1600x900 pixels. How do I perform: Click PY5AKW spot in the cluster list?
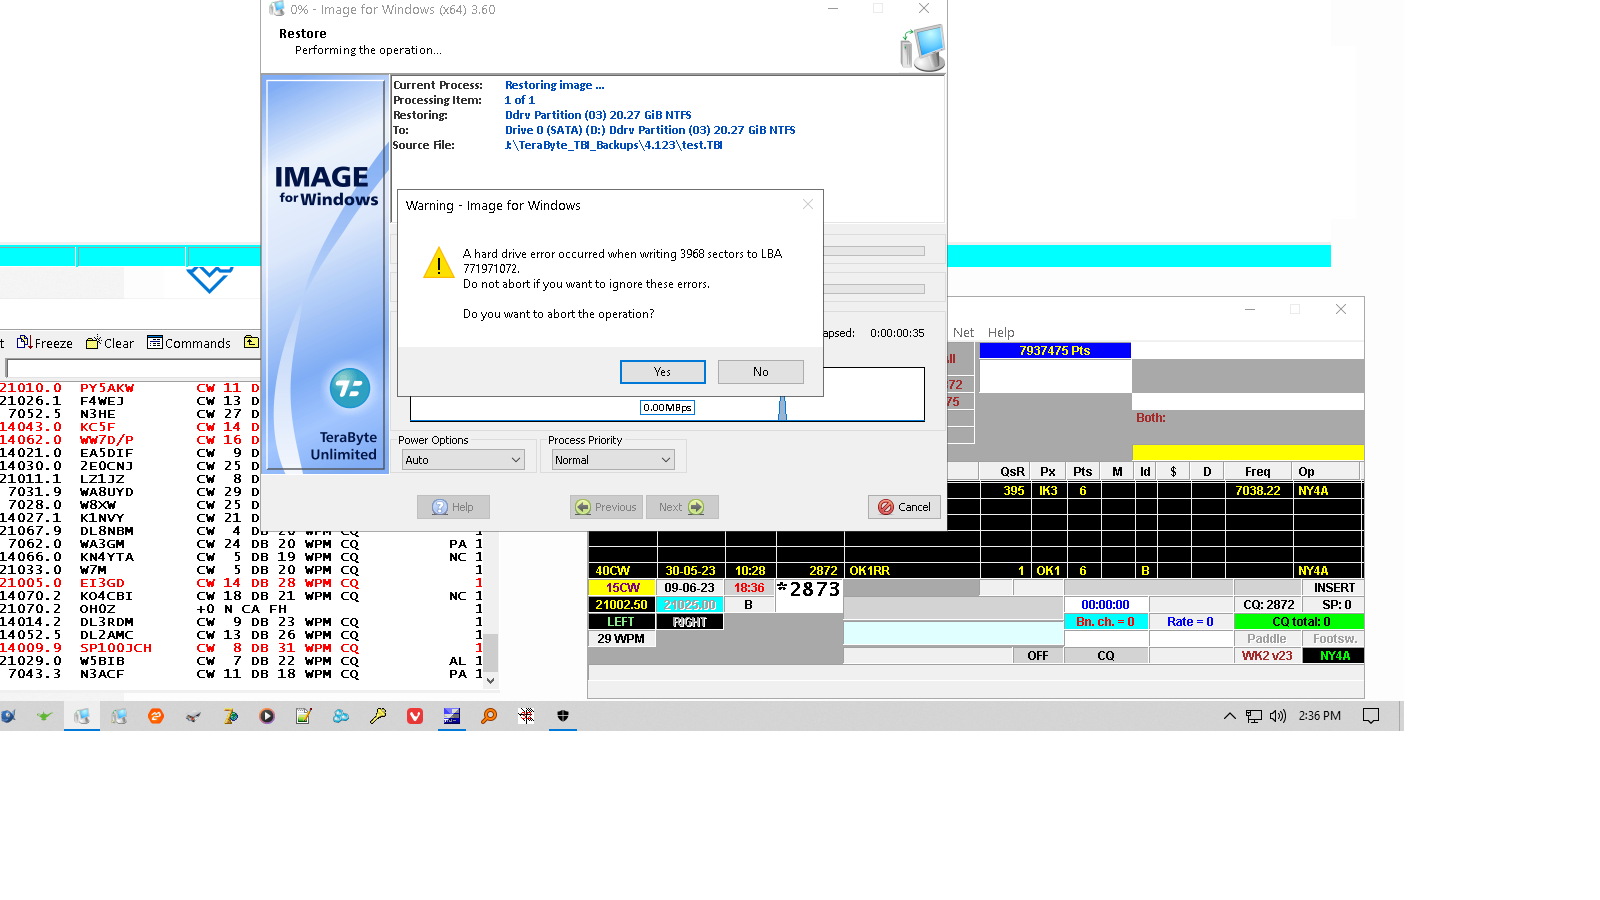coord(107,388)
